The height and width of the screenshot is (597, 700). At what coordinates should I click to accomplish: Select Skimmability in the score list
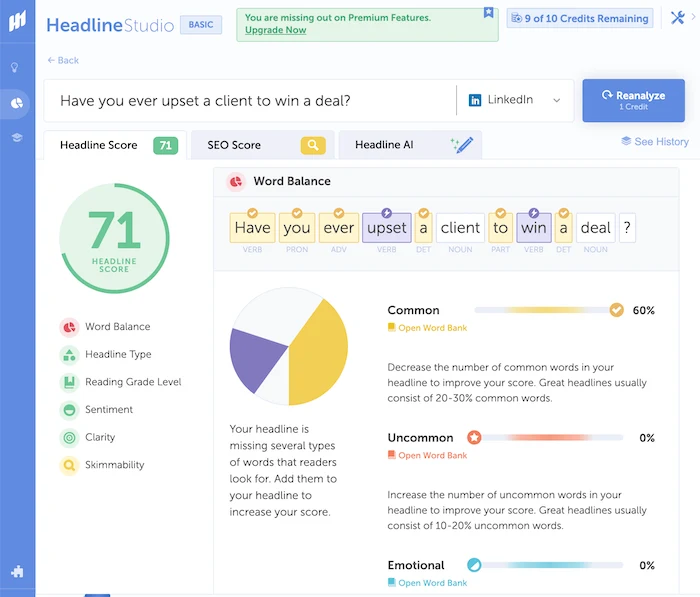114,464
